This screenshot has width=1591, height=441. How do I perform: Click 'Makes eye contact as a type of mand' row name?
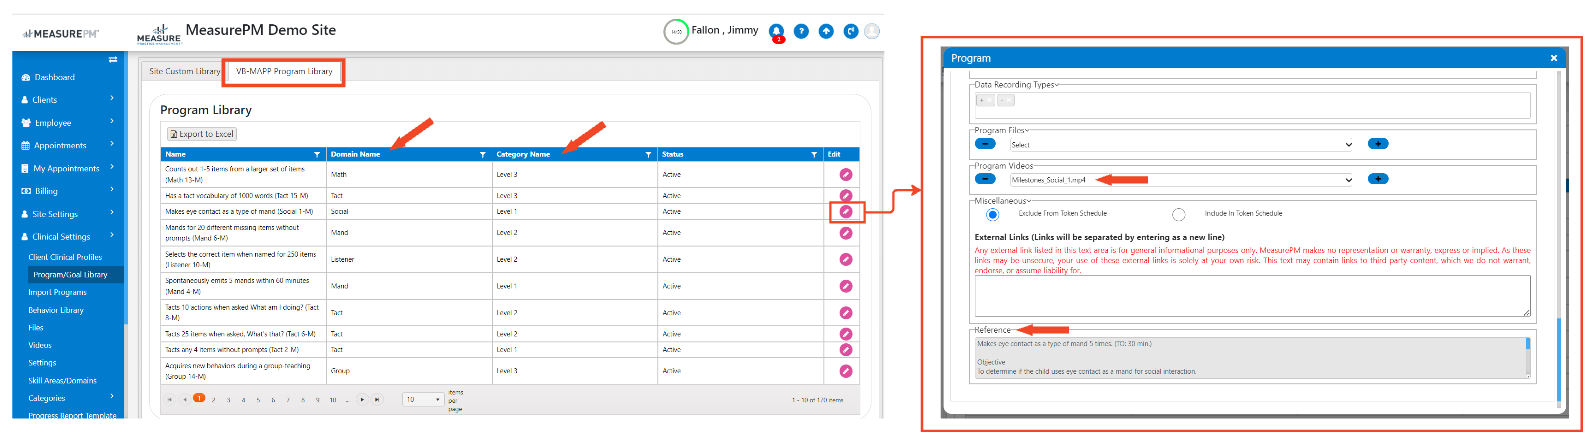tap(238, 212)
